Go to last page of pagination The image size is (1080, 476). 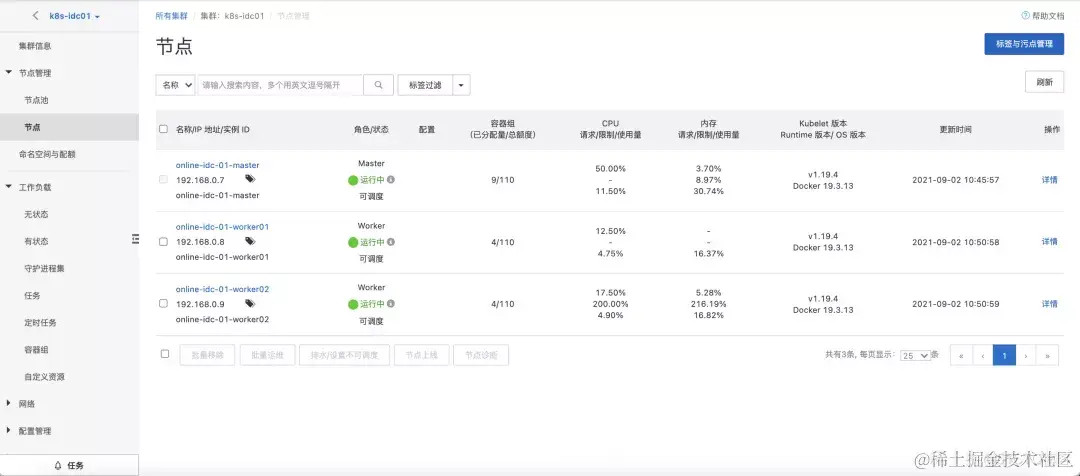(1048, 355)
